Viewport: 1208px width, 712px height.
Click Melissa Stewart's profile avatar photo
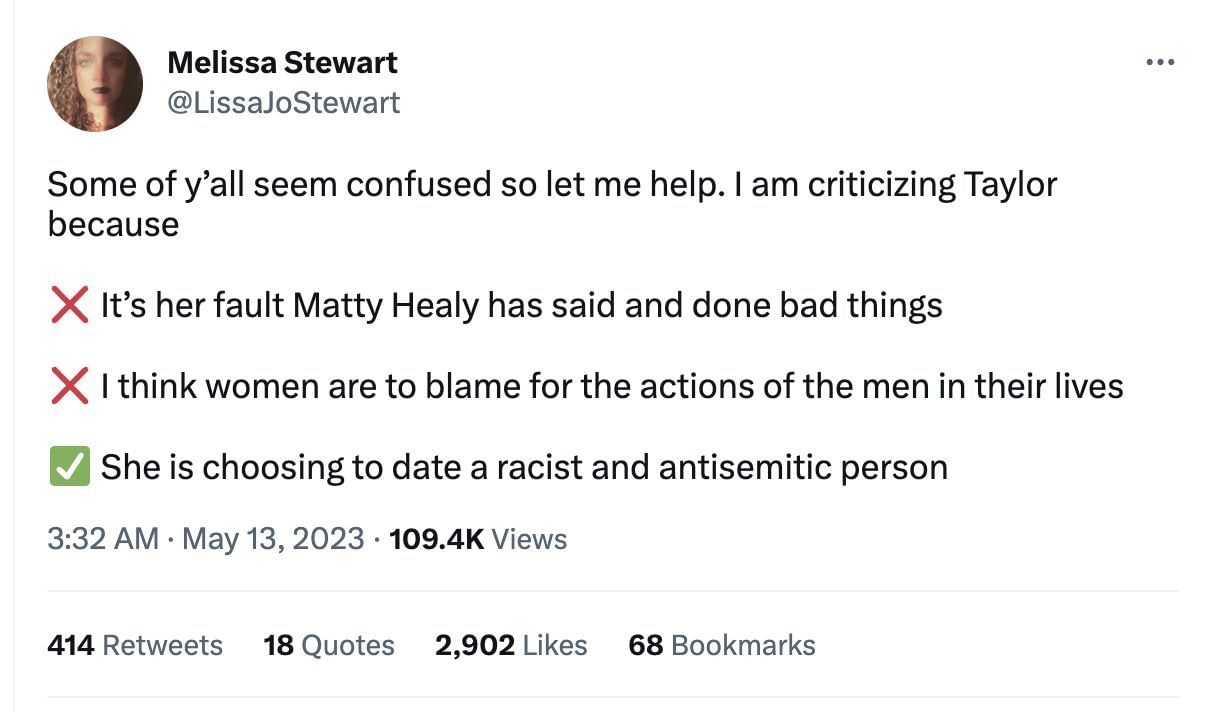[x=95, y=84]
